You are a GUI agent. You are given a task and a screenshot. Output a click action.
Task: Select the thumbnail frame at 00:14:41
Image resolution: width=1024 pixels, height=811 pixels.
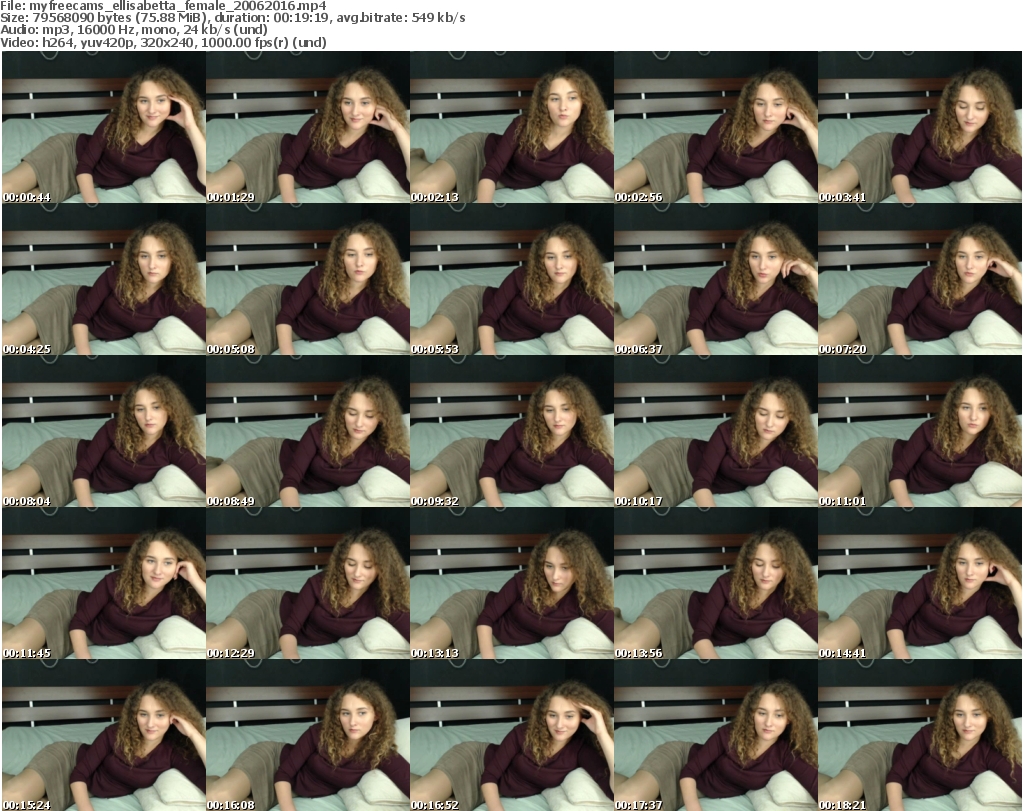pyautogui.click(x=920, y=583)
